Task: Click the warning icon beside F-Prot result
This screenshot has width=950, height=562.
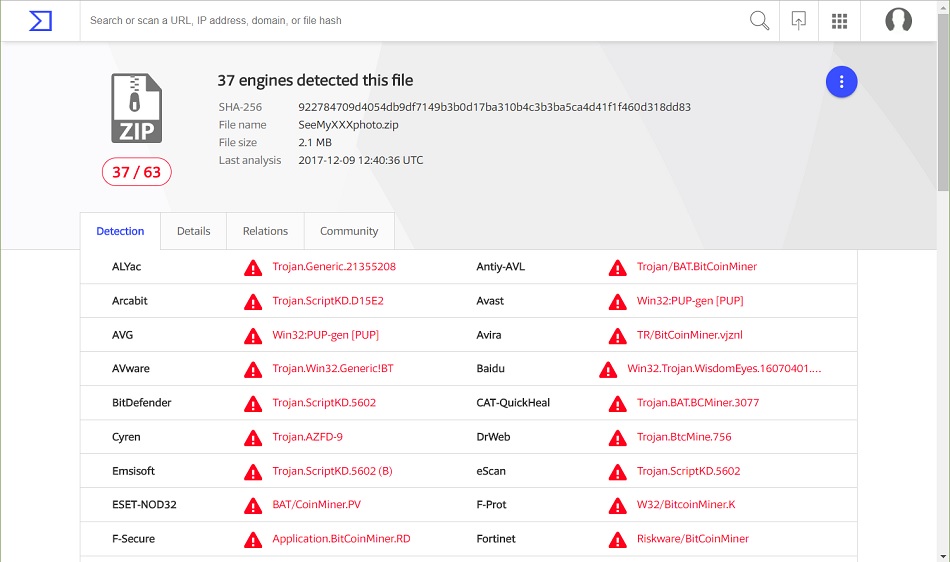Action: 617,506
